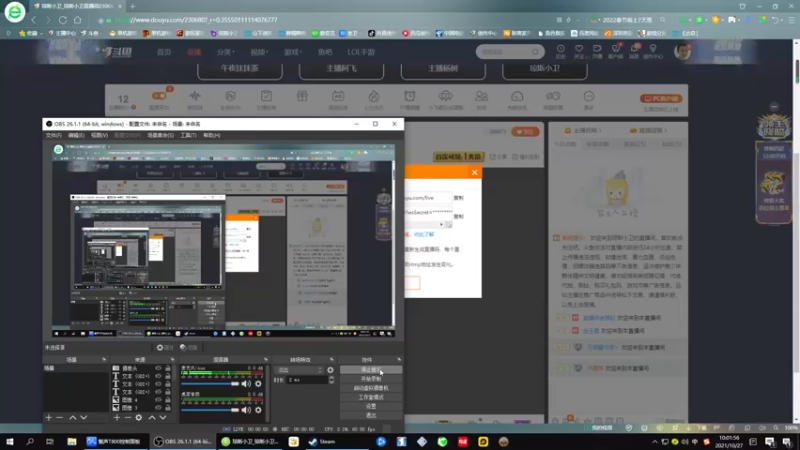Toggle visibility eye of image 4 source

[x=158, y=400]
